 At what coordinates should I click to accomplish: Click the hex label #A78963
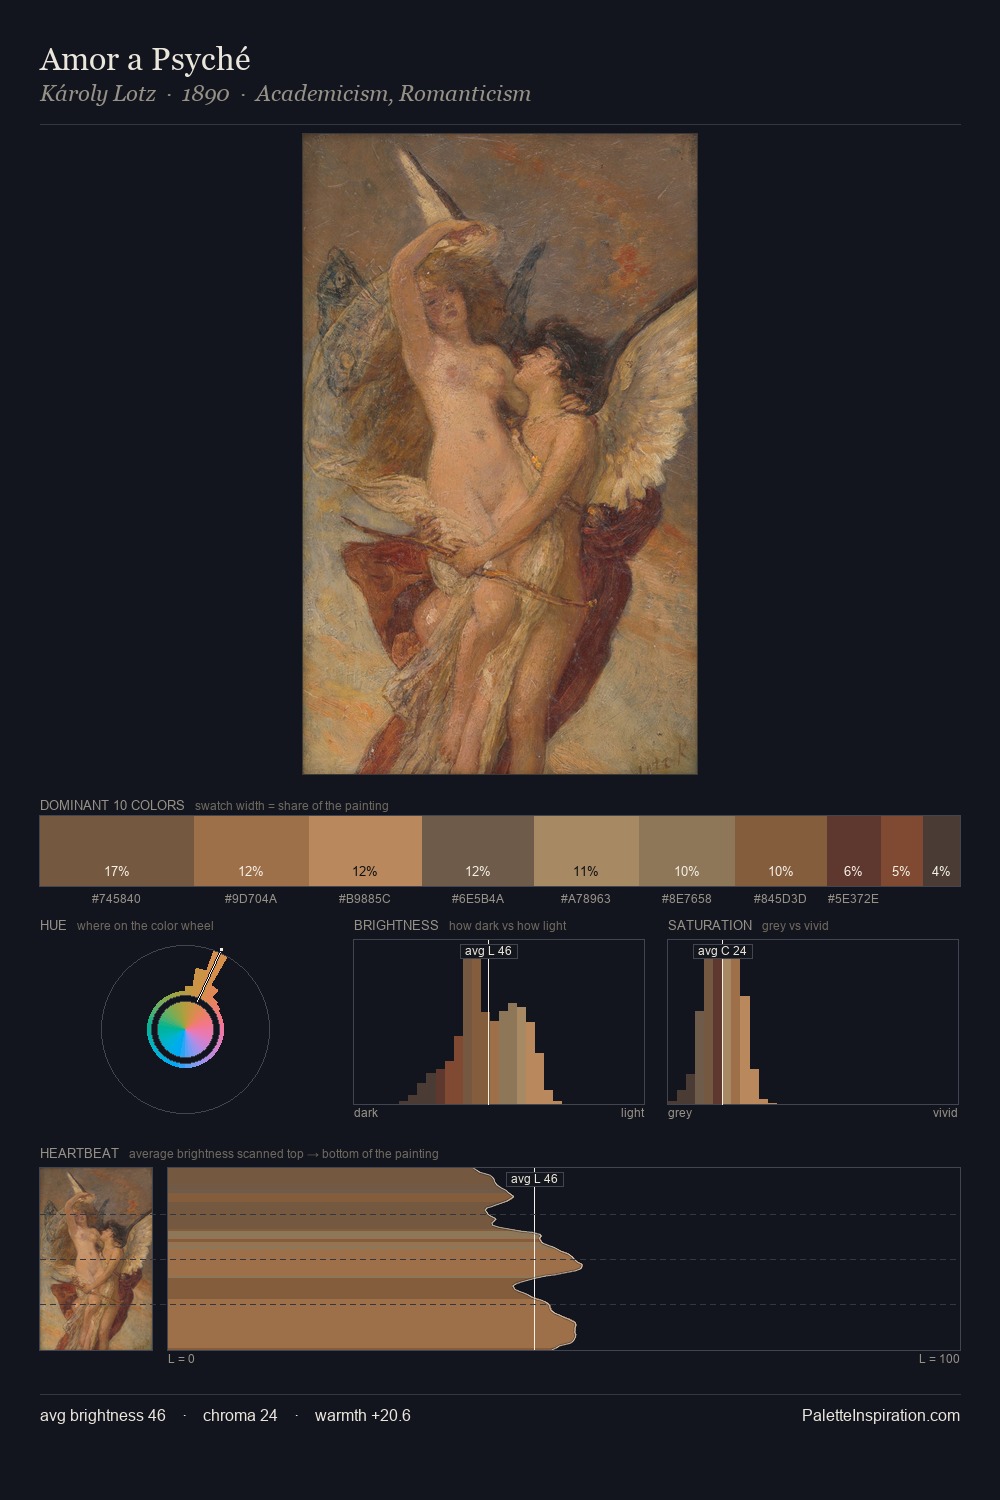(x=585, y=899)
